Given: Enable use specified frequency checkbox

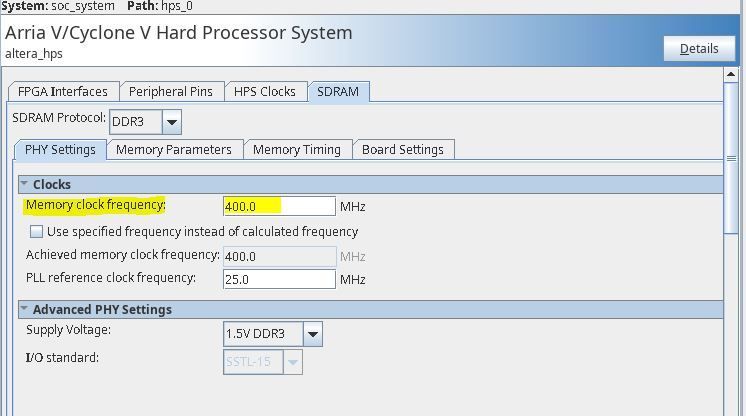Looking at the screenshot, I should [37, 231].
